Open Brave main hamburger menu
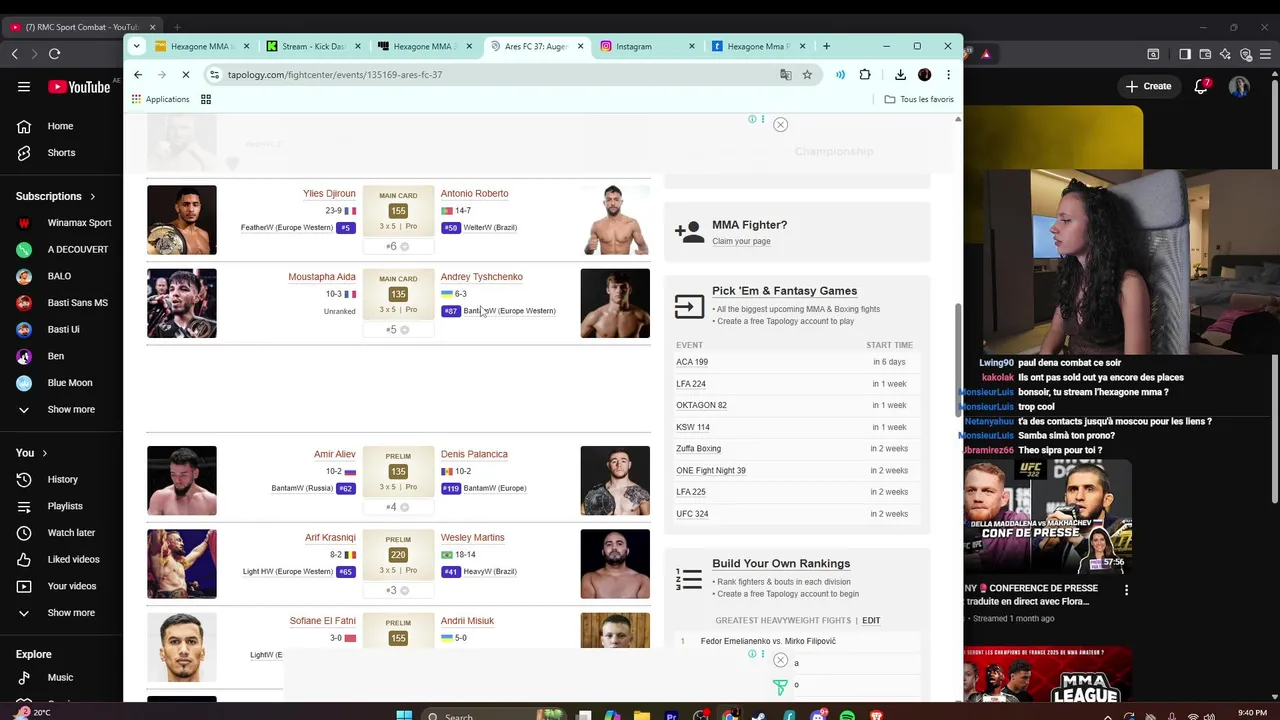The height and width of the screenshot is (720, 1280). (1266, 54)
